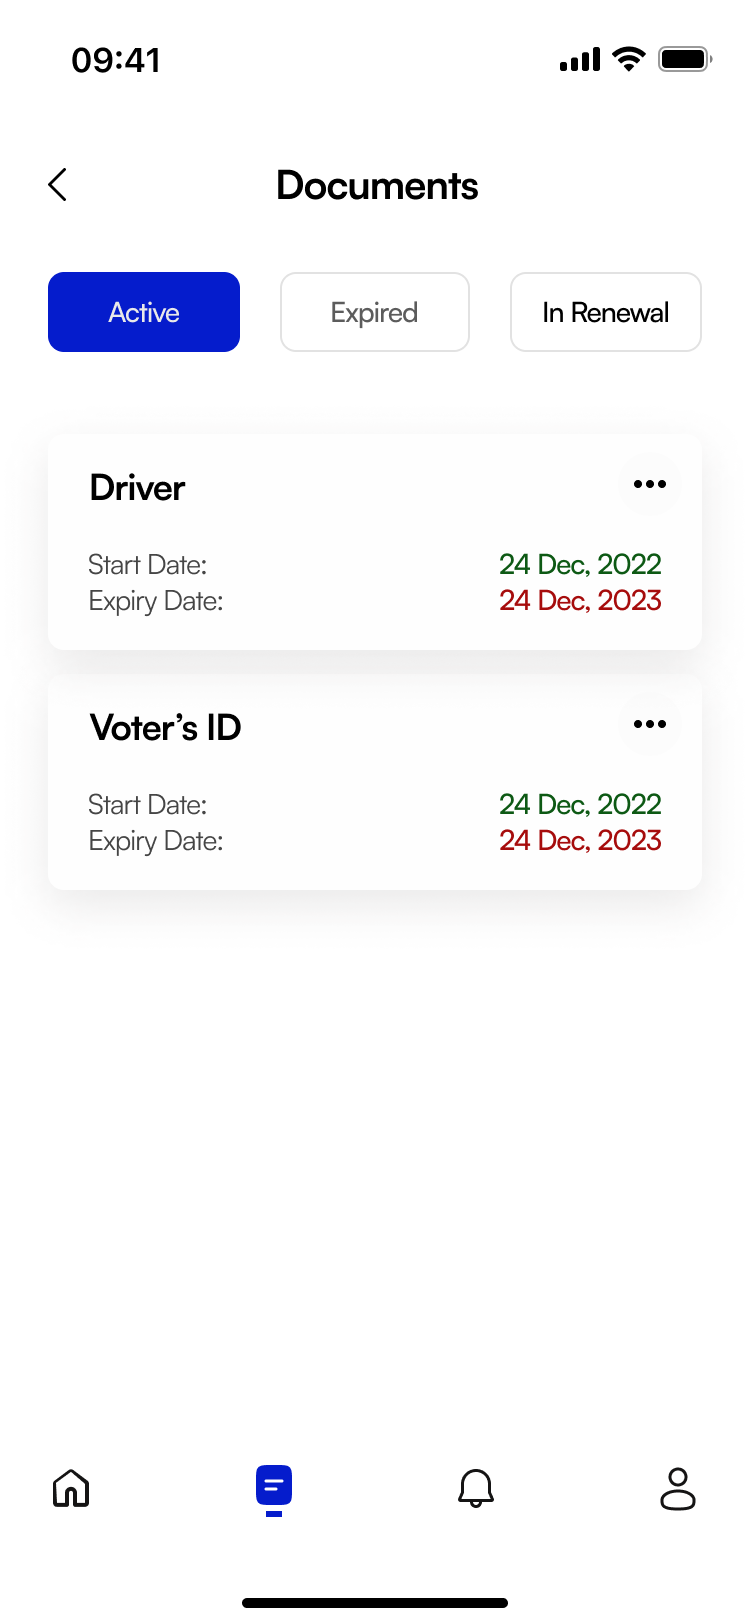Select the In Renewal tab

[606, 312]
